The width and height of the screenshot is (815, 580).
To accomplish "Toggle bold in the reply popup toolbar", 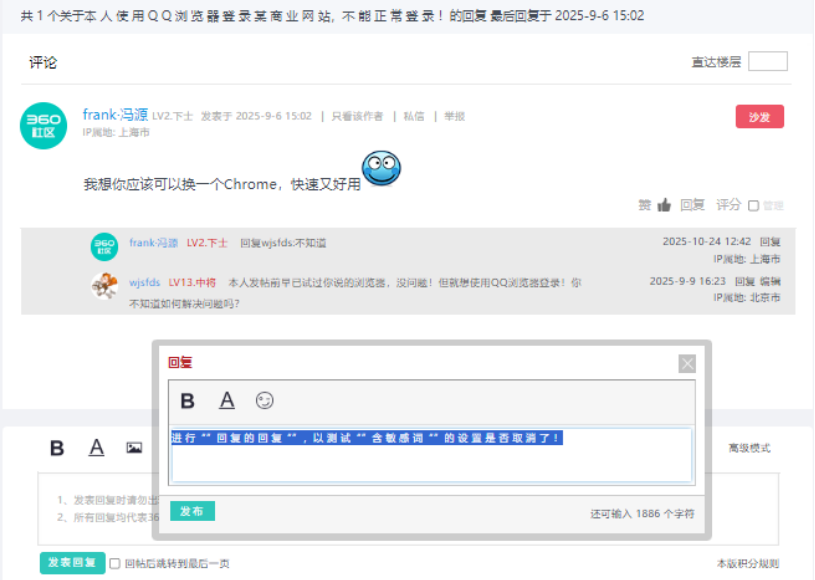I will coord(187,401).
